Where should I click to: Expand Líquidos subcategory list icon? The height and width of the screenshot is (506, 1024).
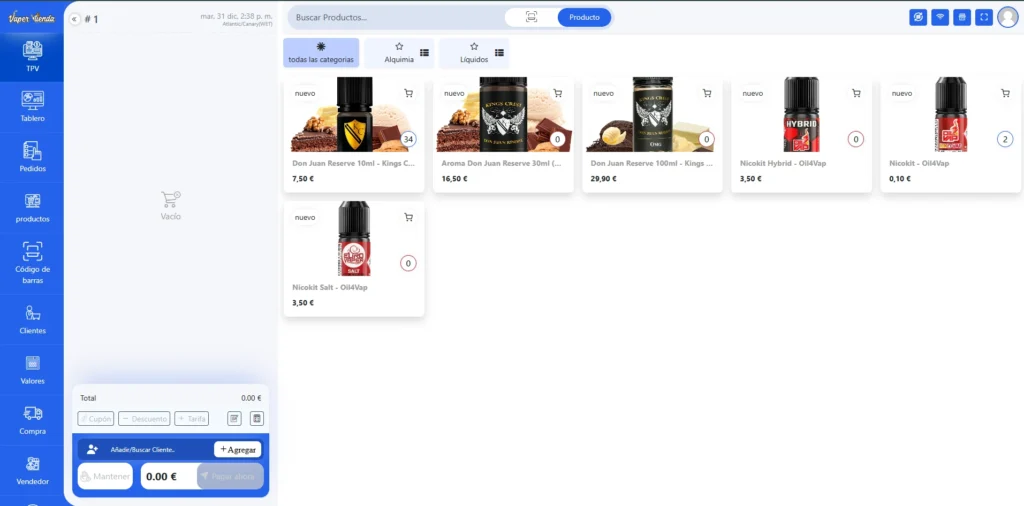click(500, 53)
